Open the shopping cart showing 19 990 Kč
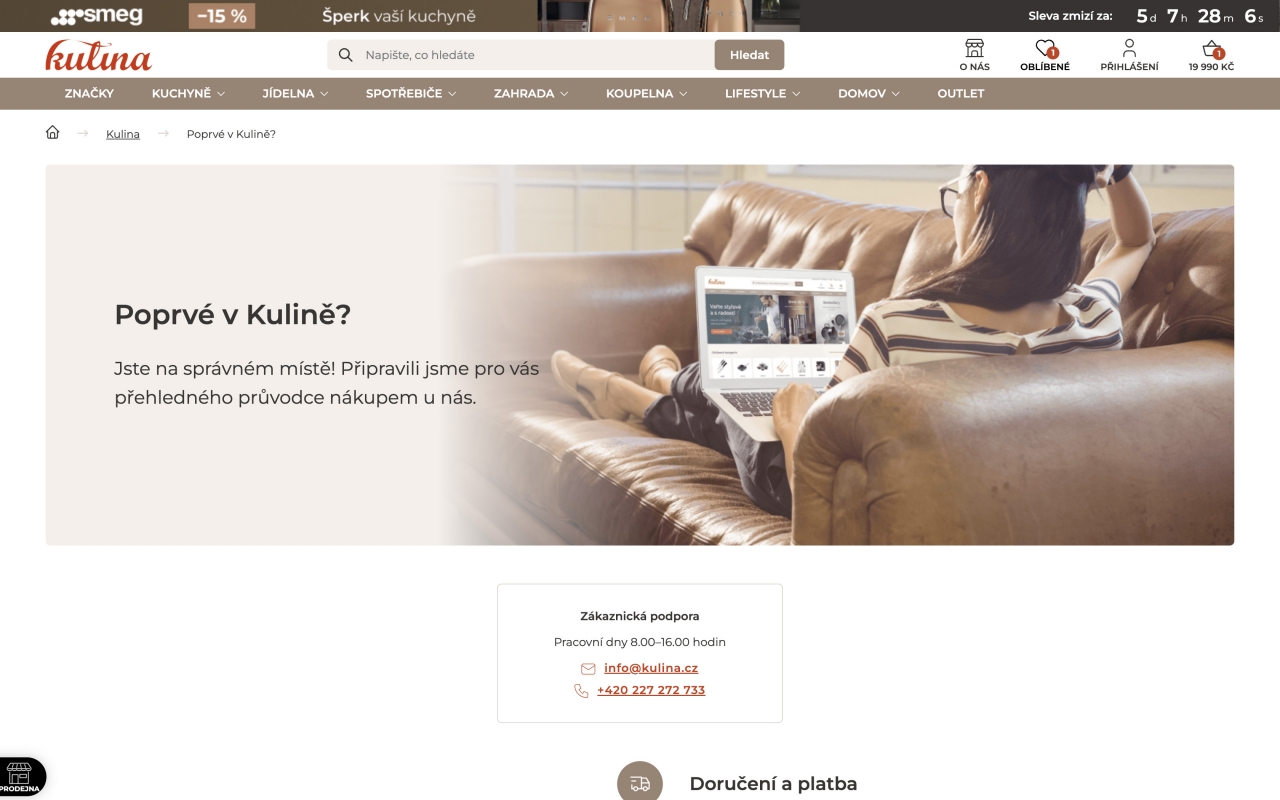 point(1211,55)
